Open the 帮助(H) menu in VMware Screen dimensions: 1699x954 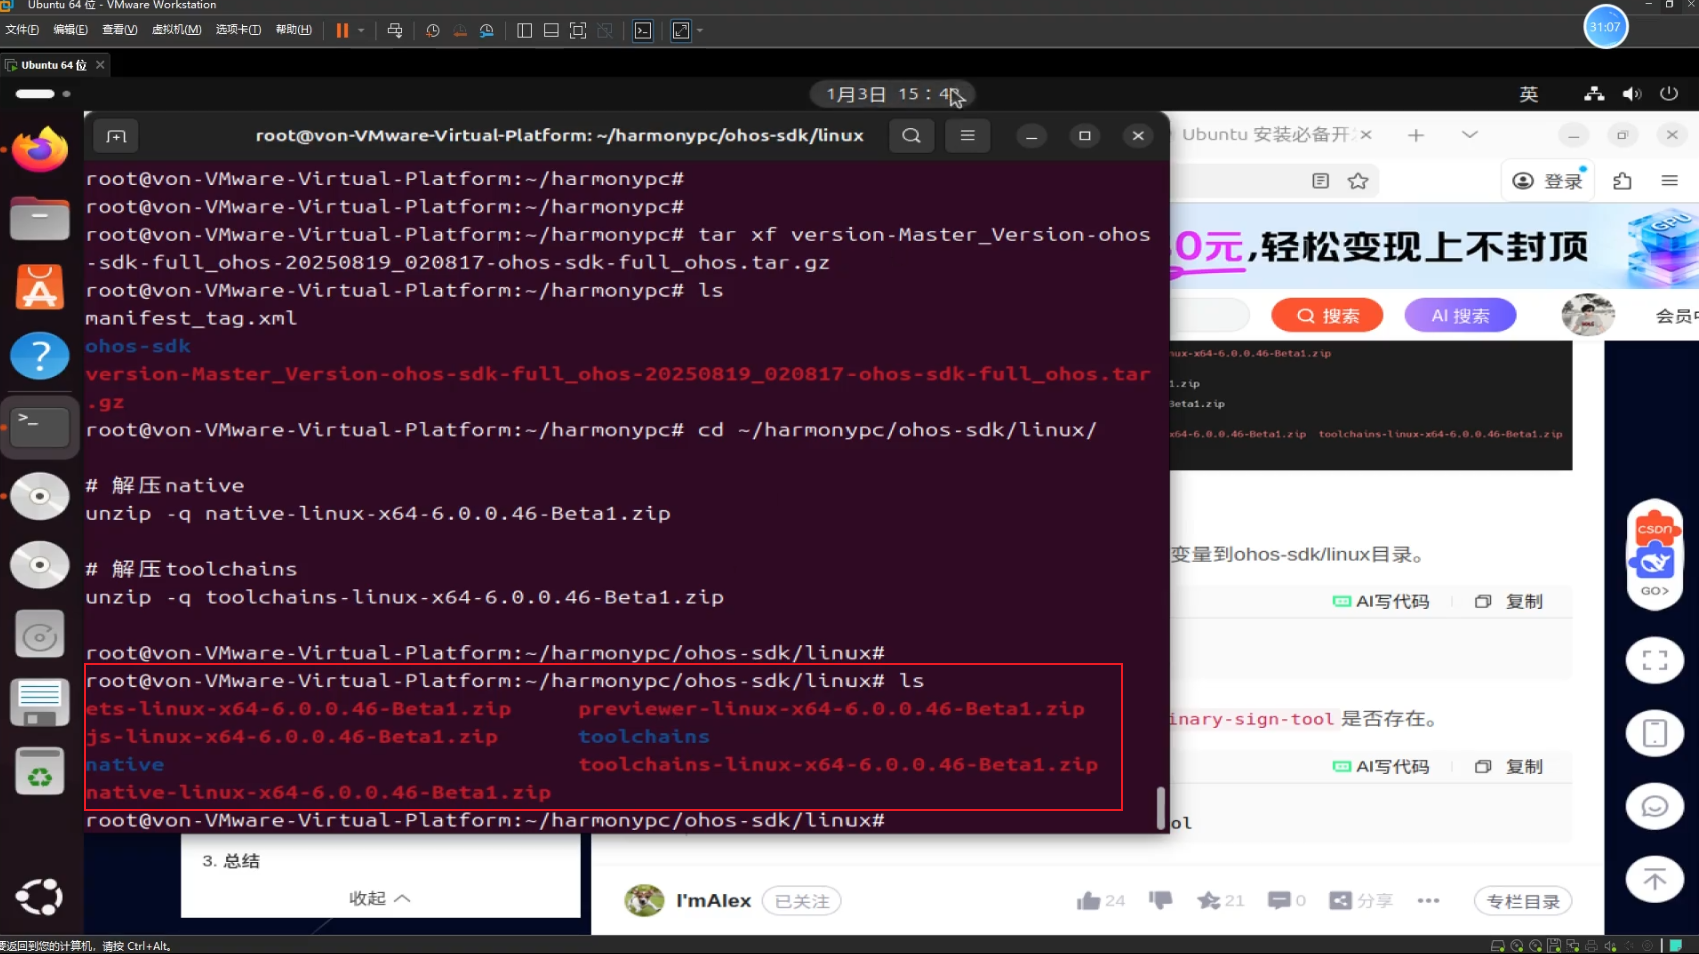pos(293,30)
